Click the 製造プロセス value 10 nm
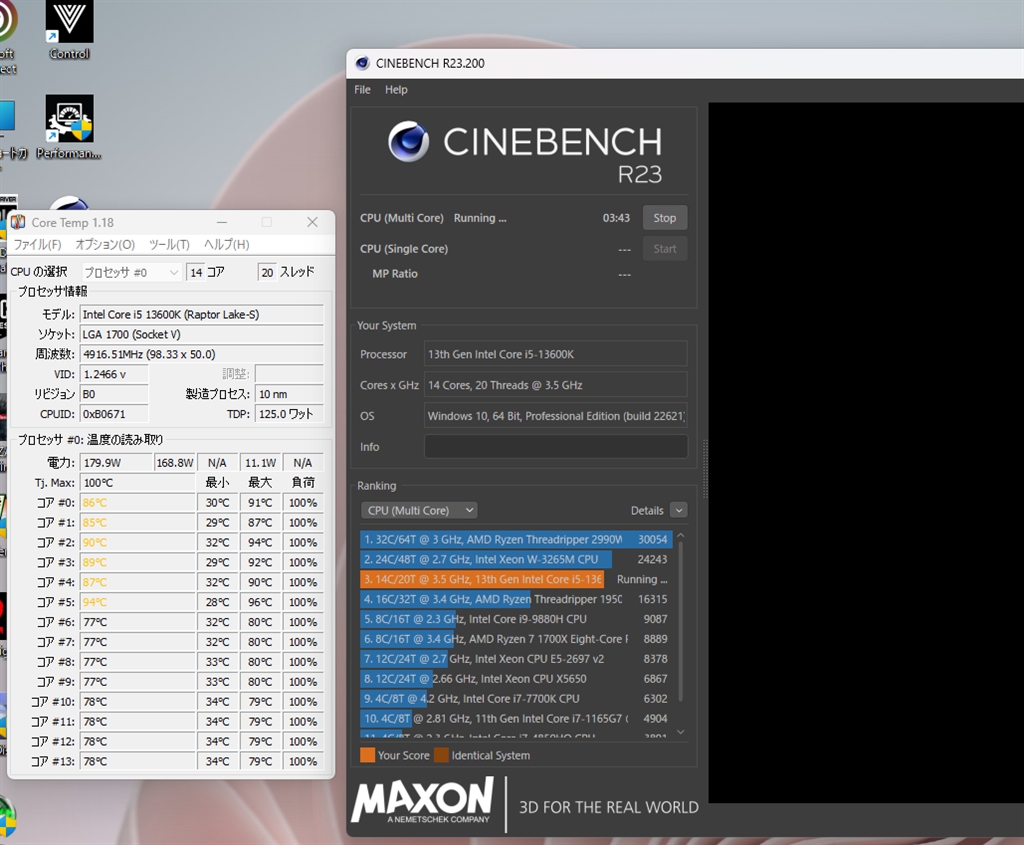 [x=289, y=394]
